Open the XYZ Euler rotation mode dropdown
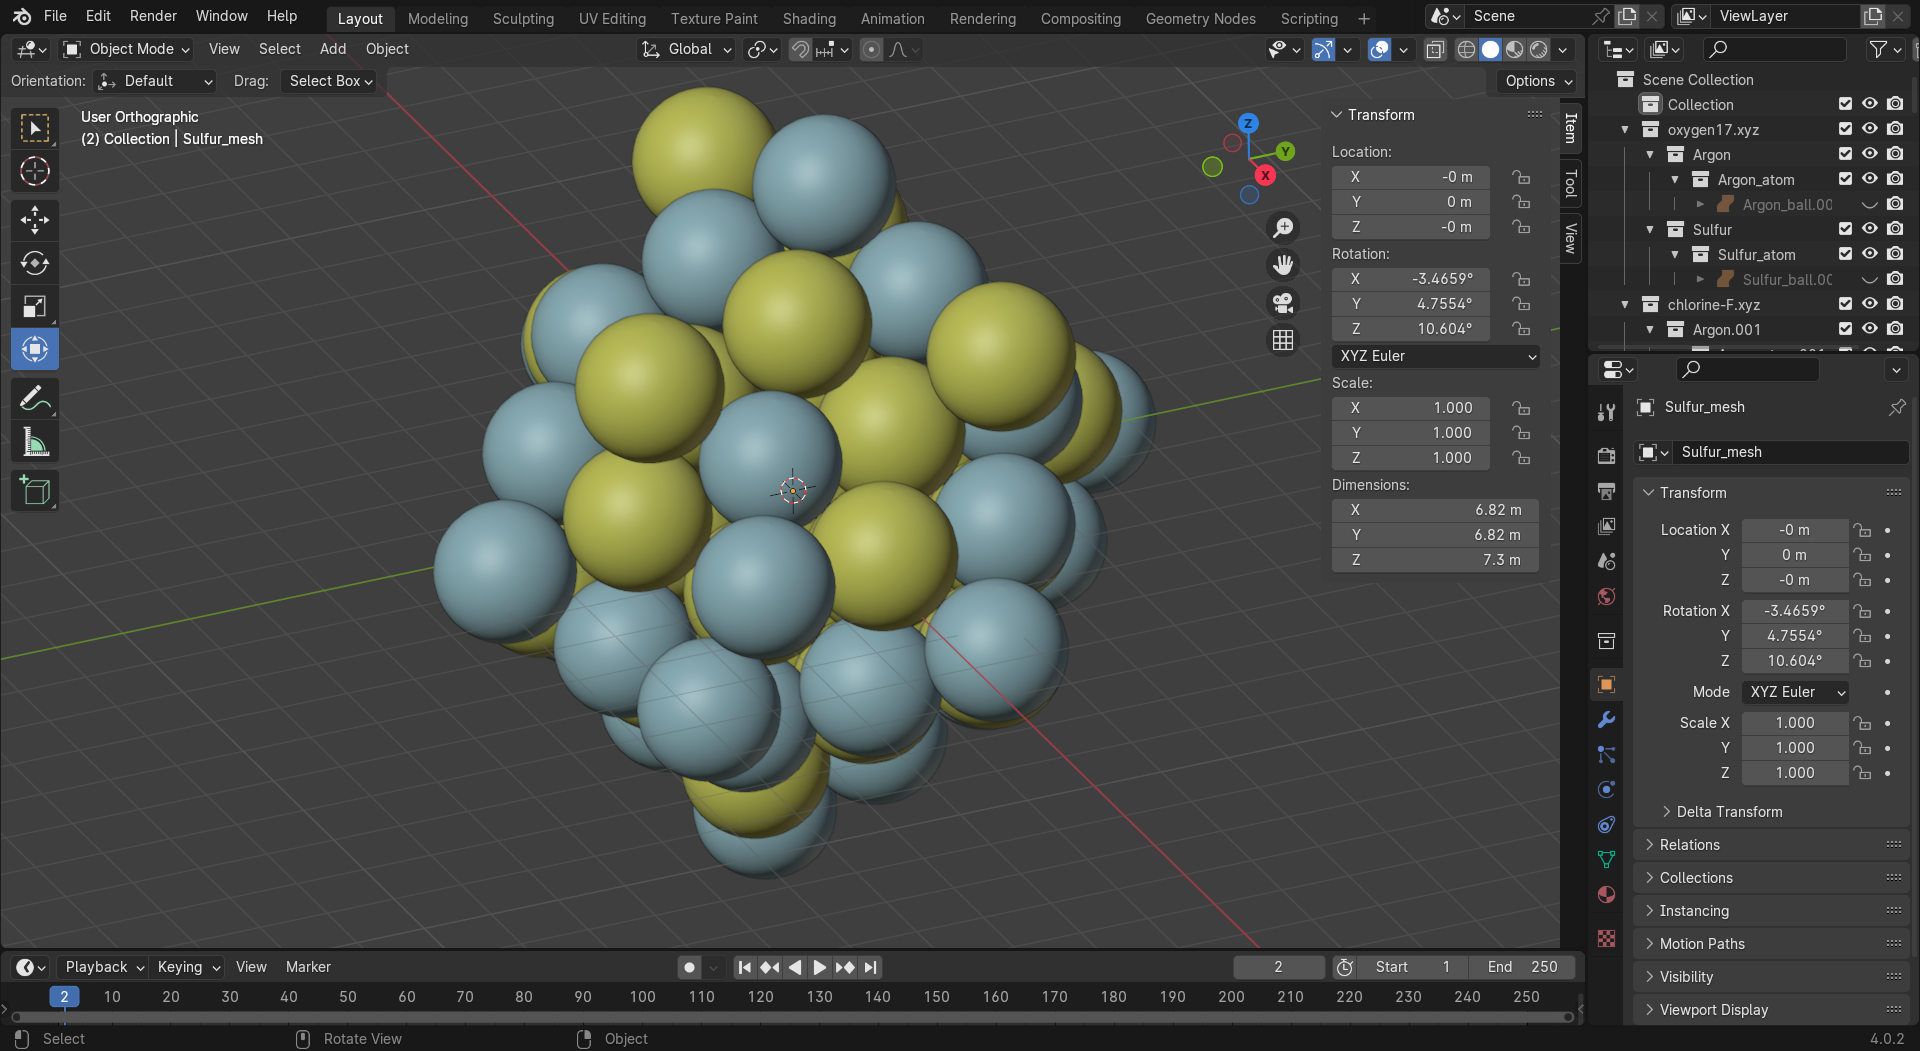 [1435, 356]
